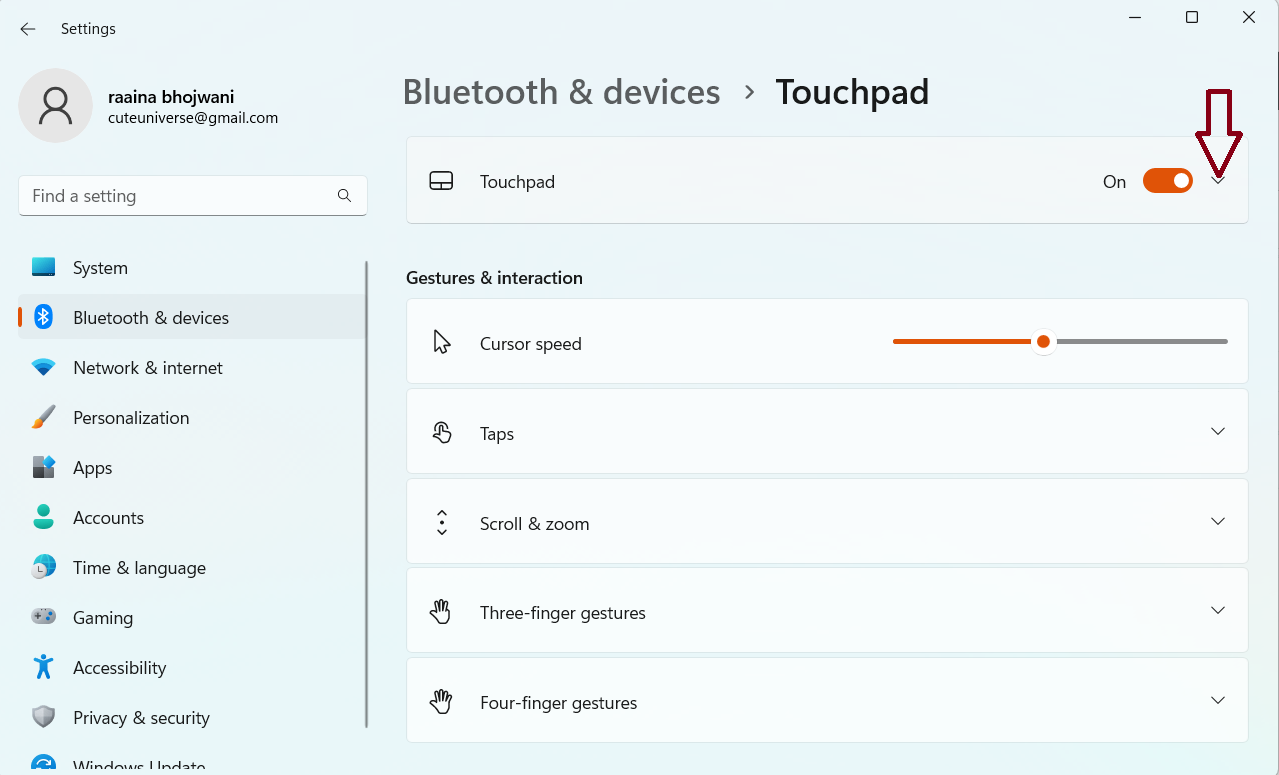Screen dimensions: 1279x775
Task: Expand the Taps section
Action: (1217, 431)
